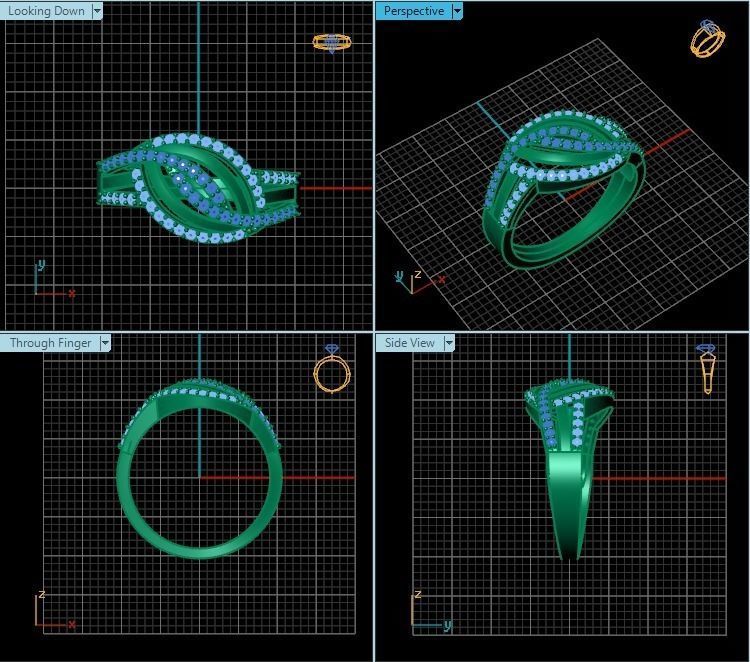Select the ring profile in Side View viewport
This screenshot has height=662, width=750.
(569, 470)
